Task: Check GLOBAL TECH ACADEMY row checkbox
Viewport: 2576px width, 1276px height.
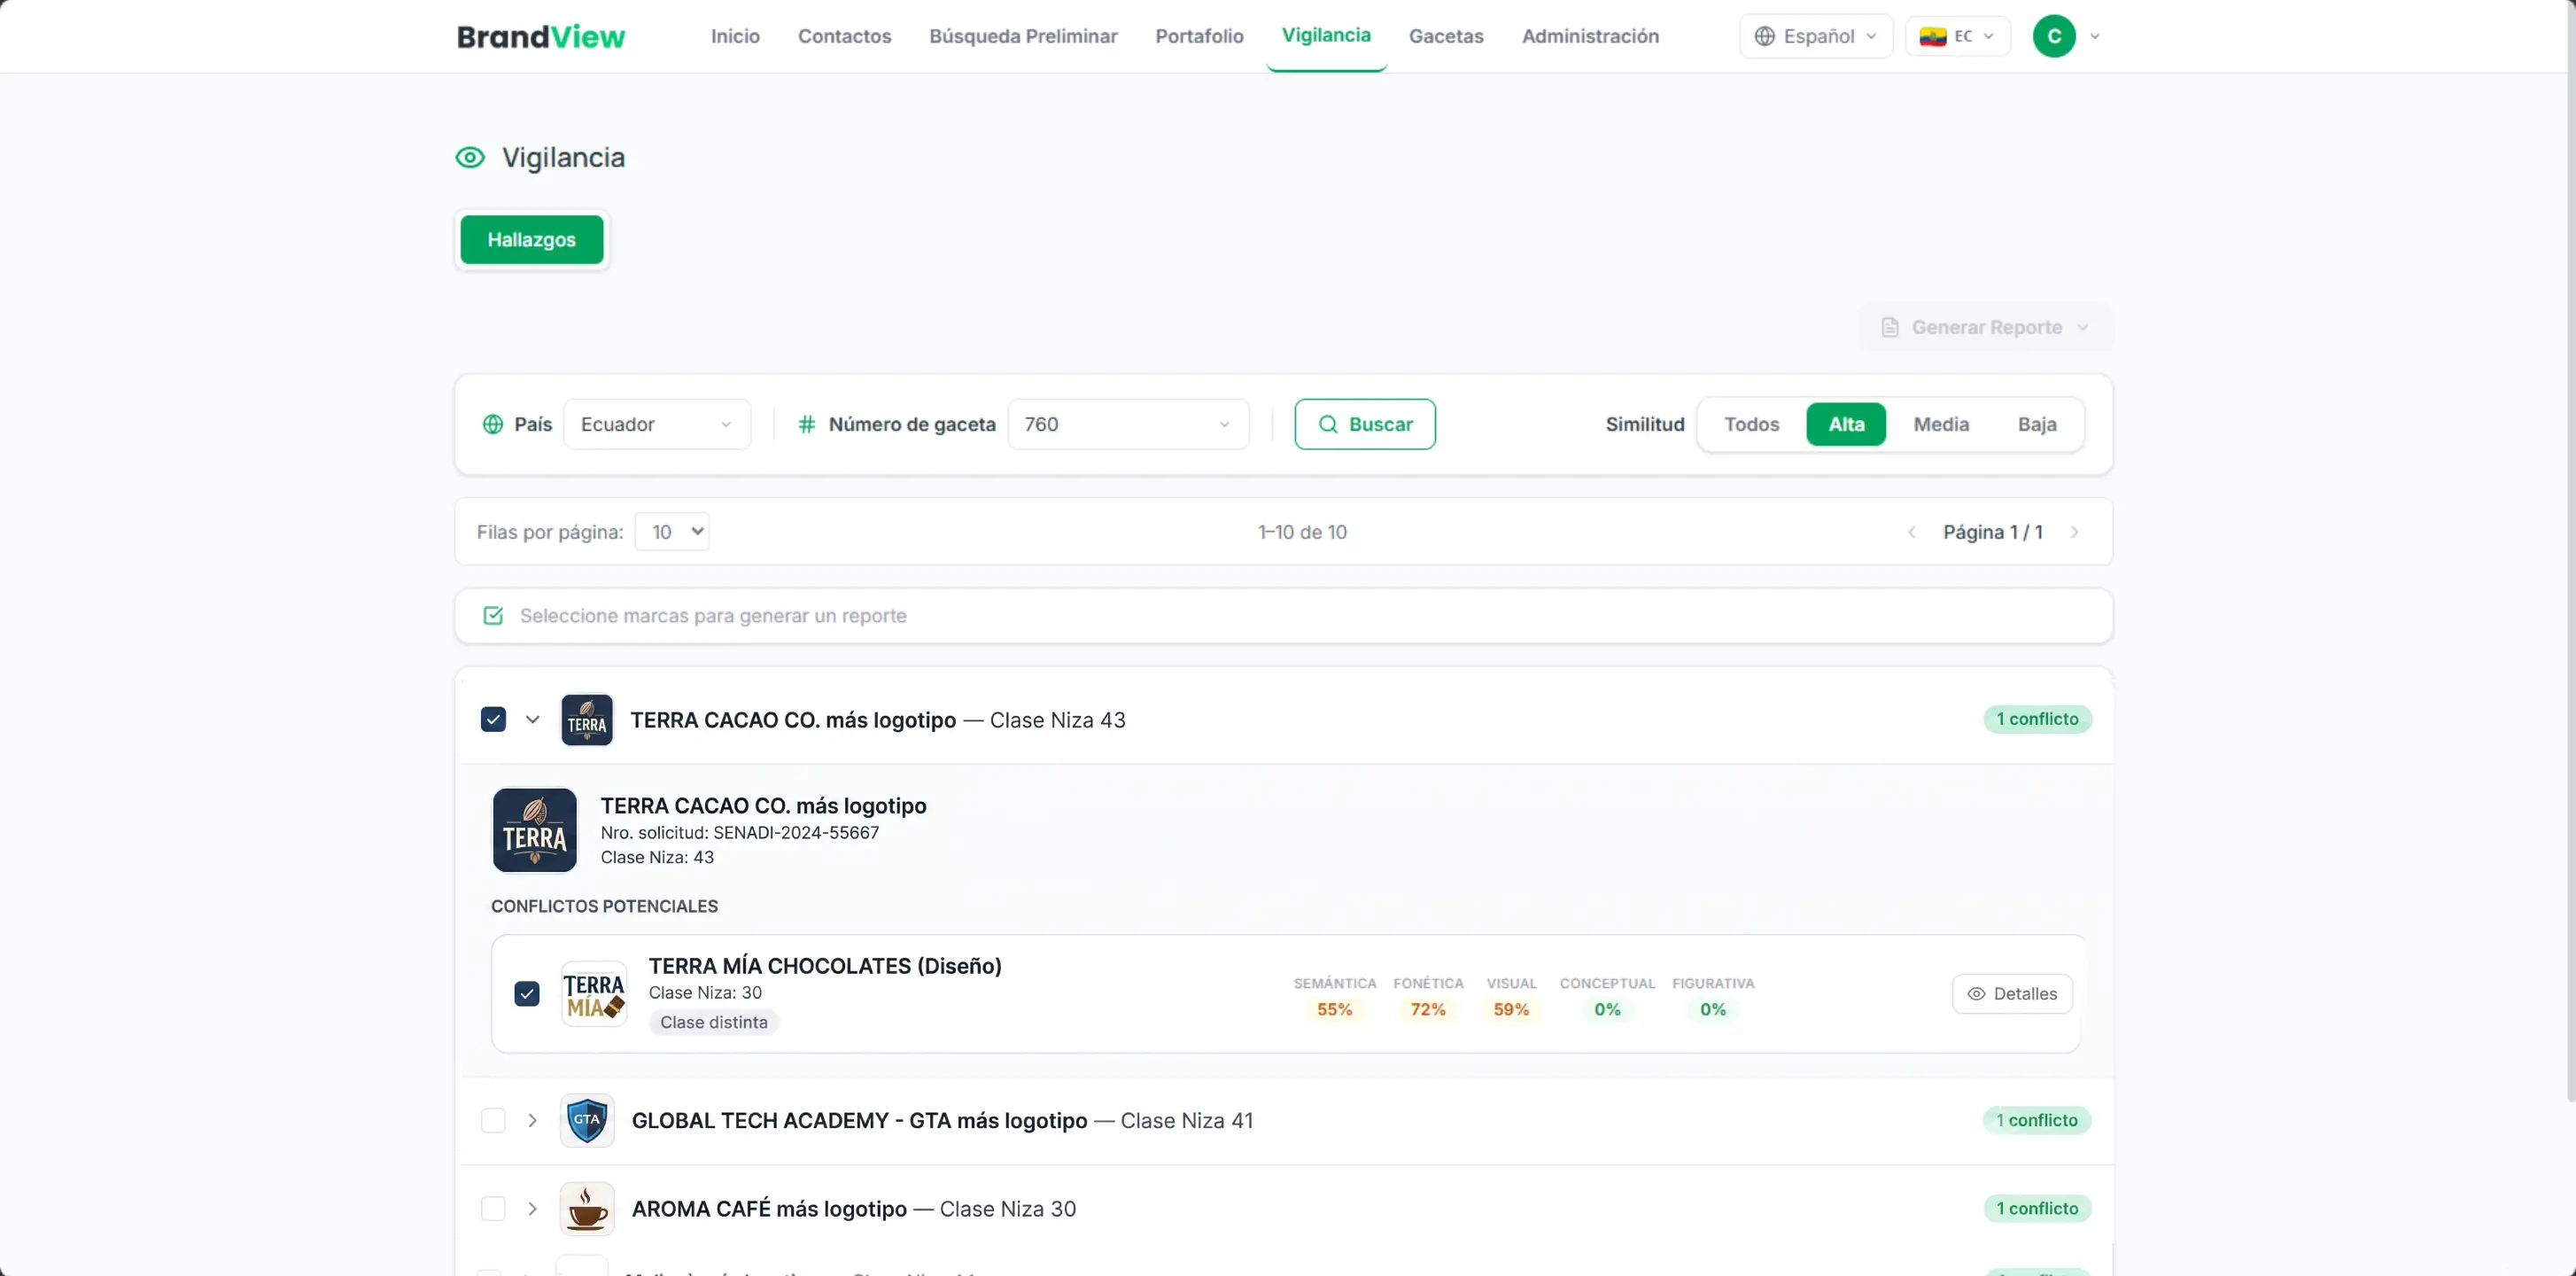Action: tap(493, 1120)
